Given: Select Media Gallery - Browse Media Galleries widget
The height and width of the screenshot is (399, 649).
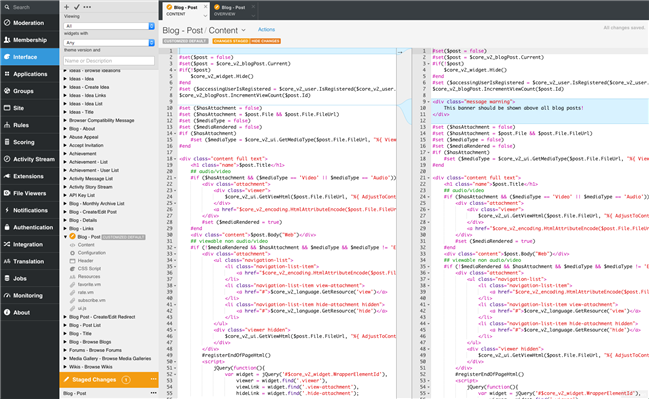Looking at the screenshot, I should coord(110,358).
